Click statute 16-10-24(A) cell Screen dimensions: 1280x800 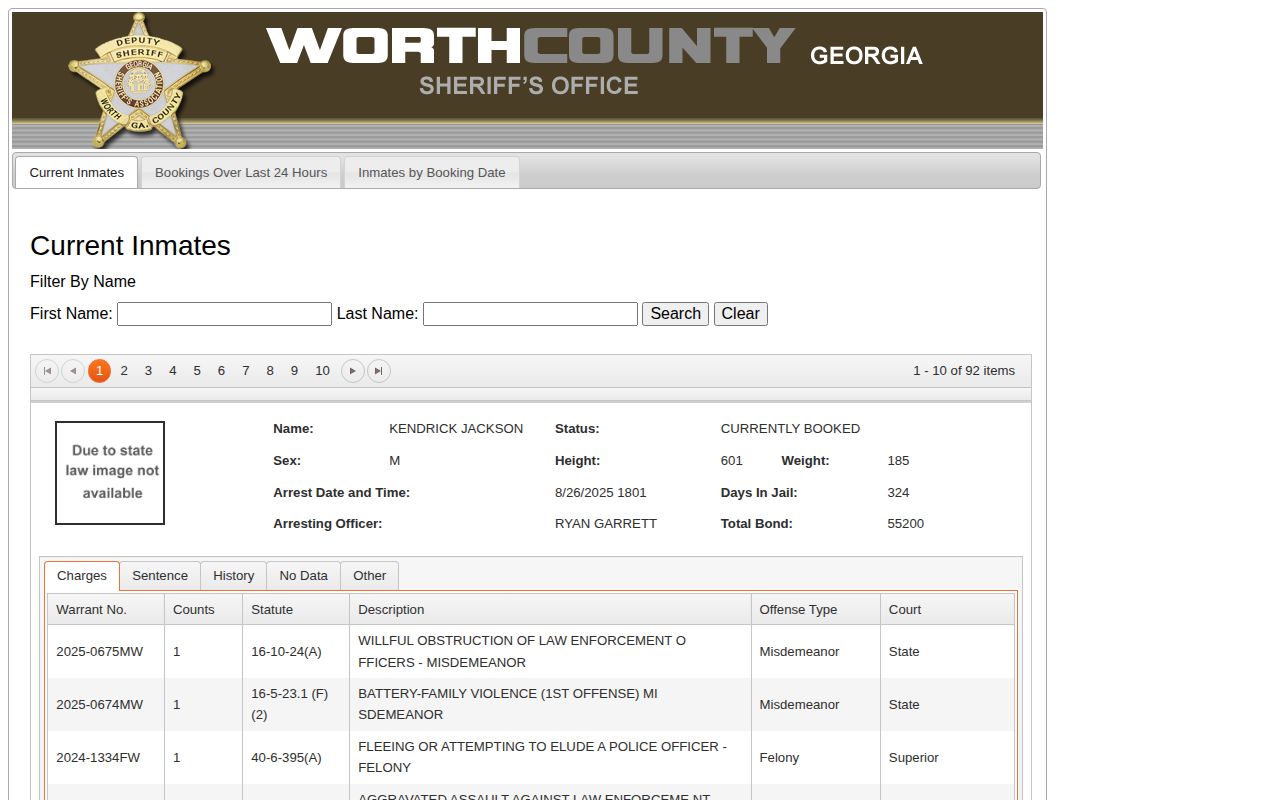(296, 652)
